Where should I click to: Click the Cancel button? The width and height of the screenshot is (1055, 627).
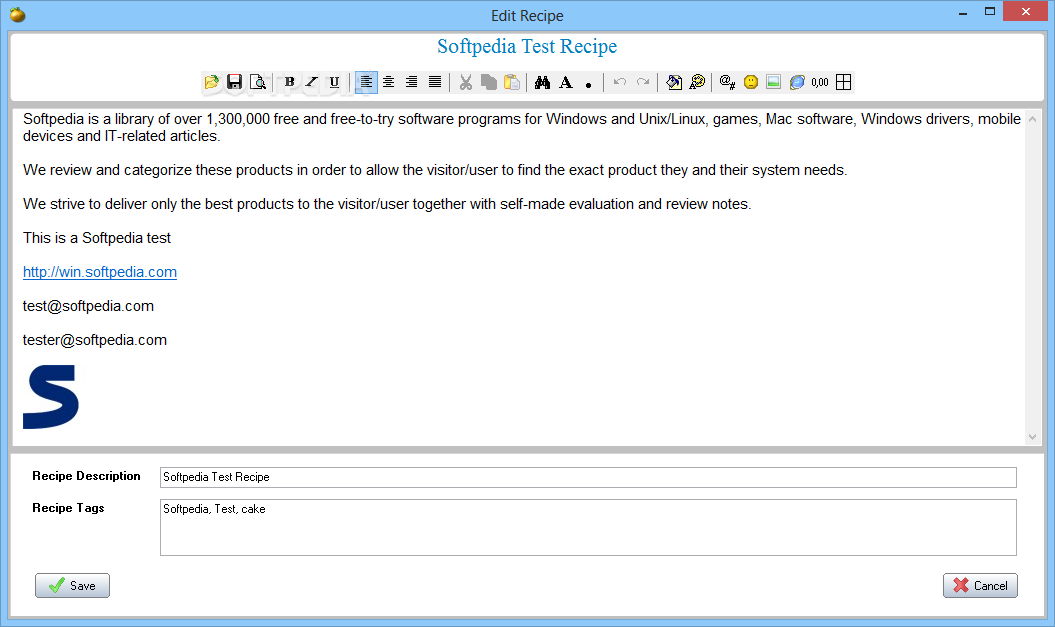[980, 585]
